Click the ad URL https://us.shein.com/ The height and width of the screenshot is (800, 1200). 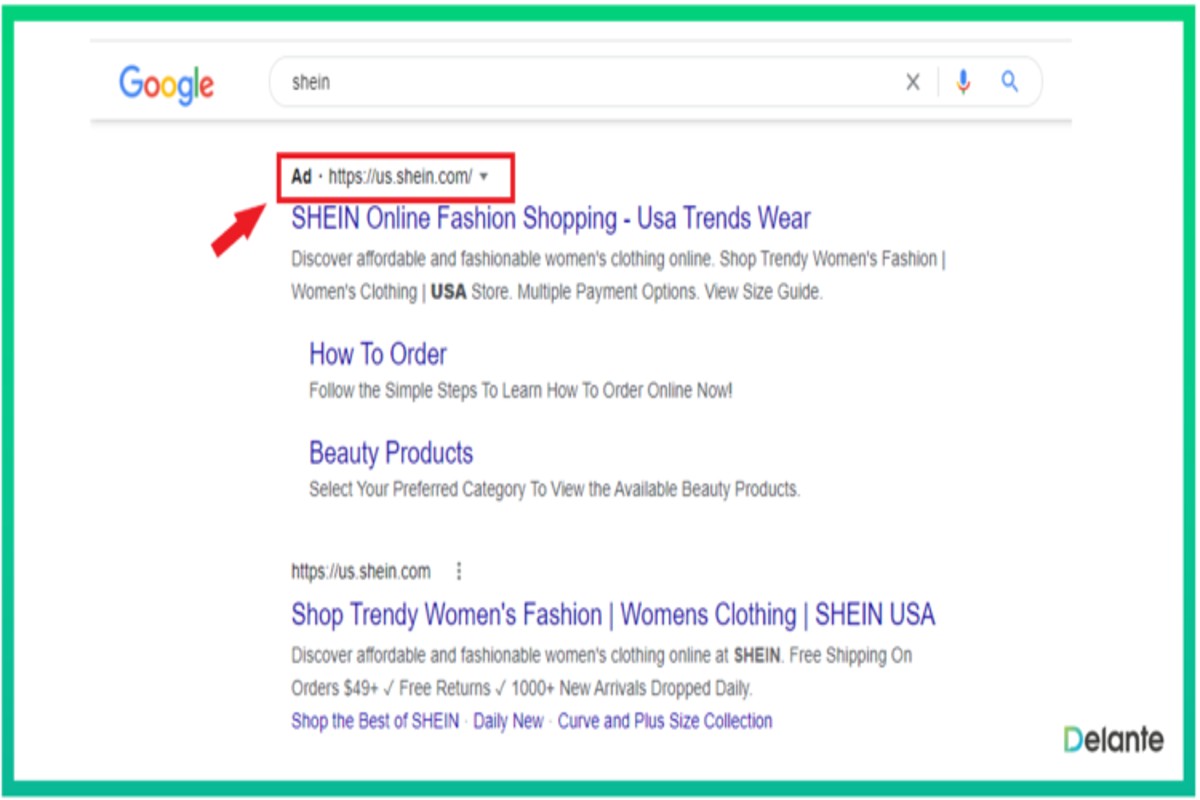pyautogui.click(x=400, y=177)
